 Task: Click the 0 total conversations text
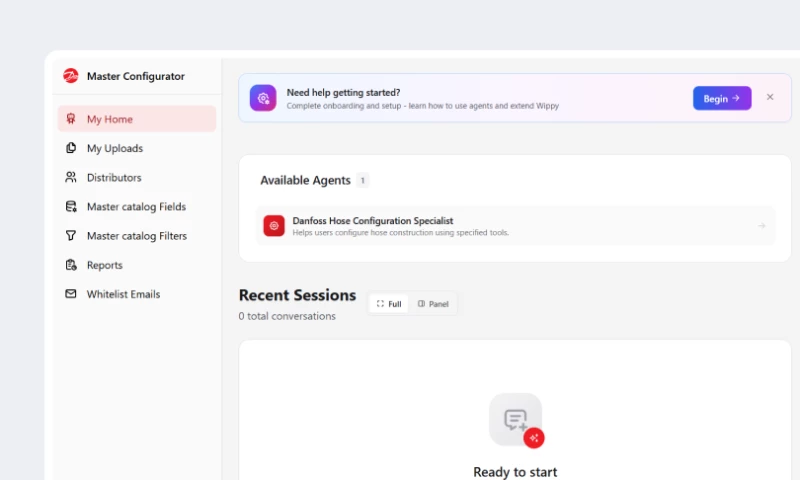[287, 316]
